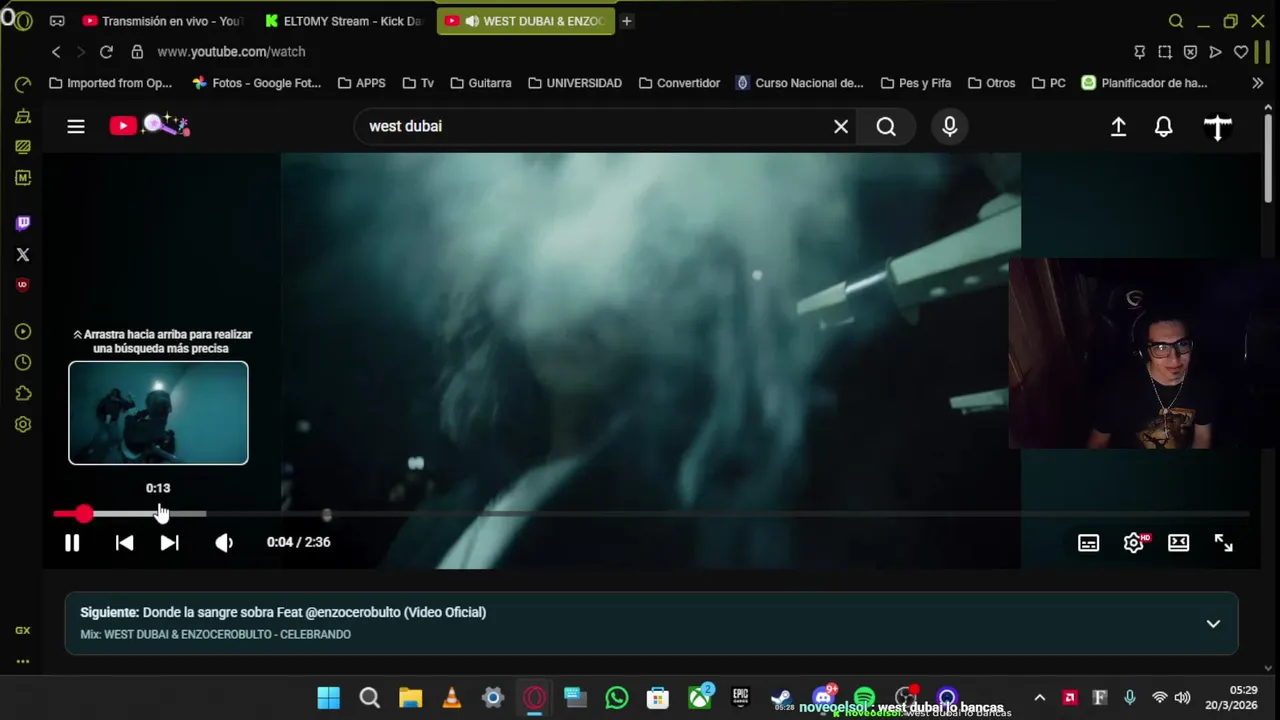Image resolution: width=1280 pixels, height=720 pixels.
Task: Start voice search with microphone icon
Action: pyautogui.click(x=950, y=126)
